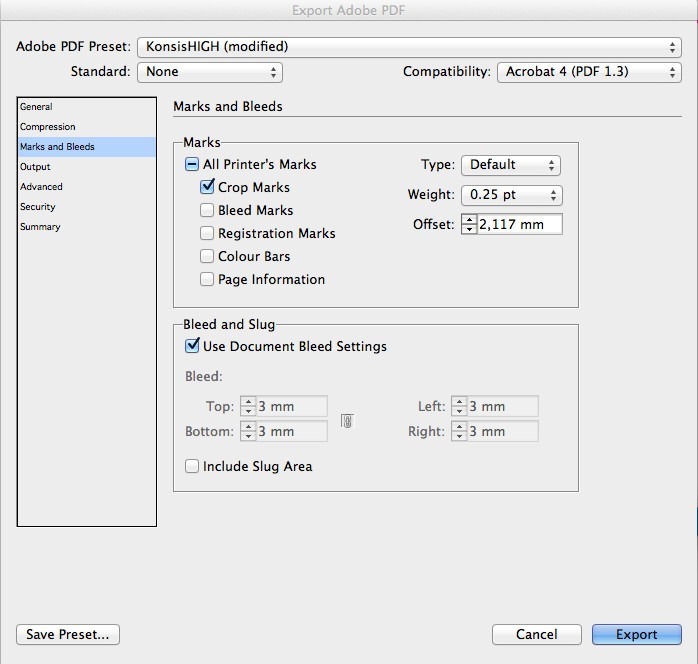
Task: Click the Right bleed stepper
Action: [459, 431]
